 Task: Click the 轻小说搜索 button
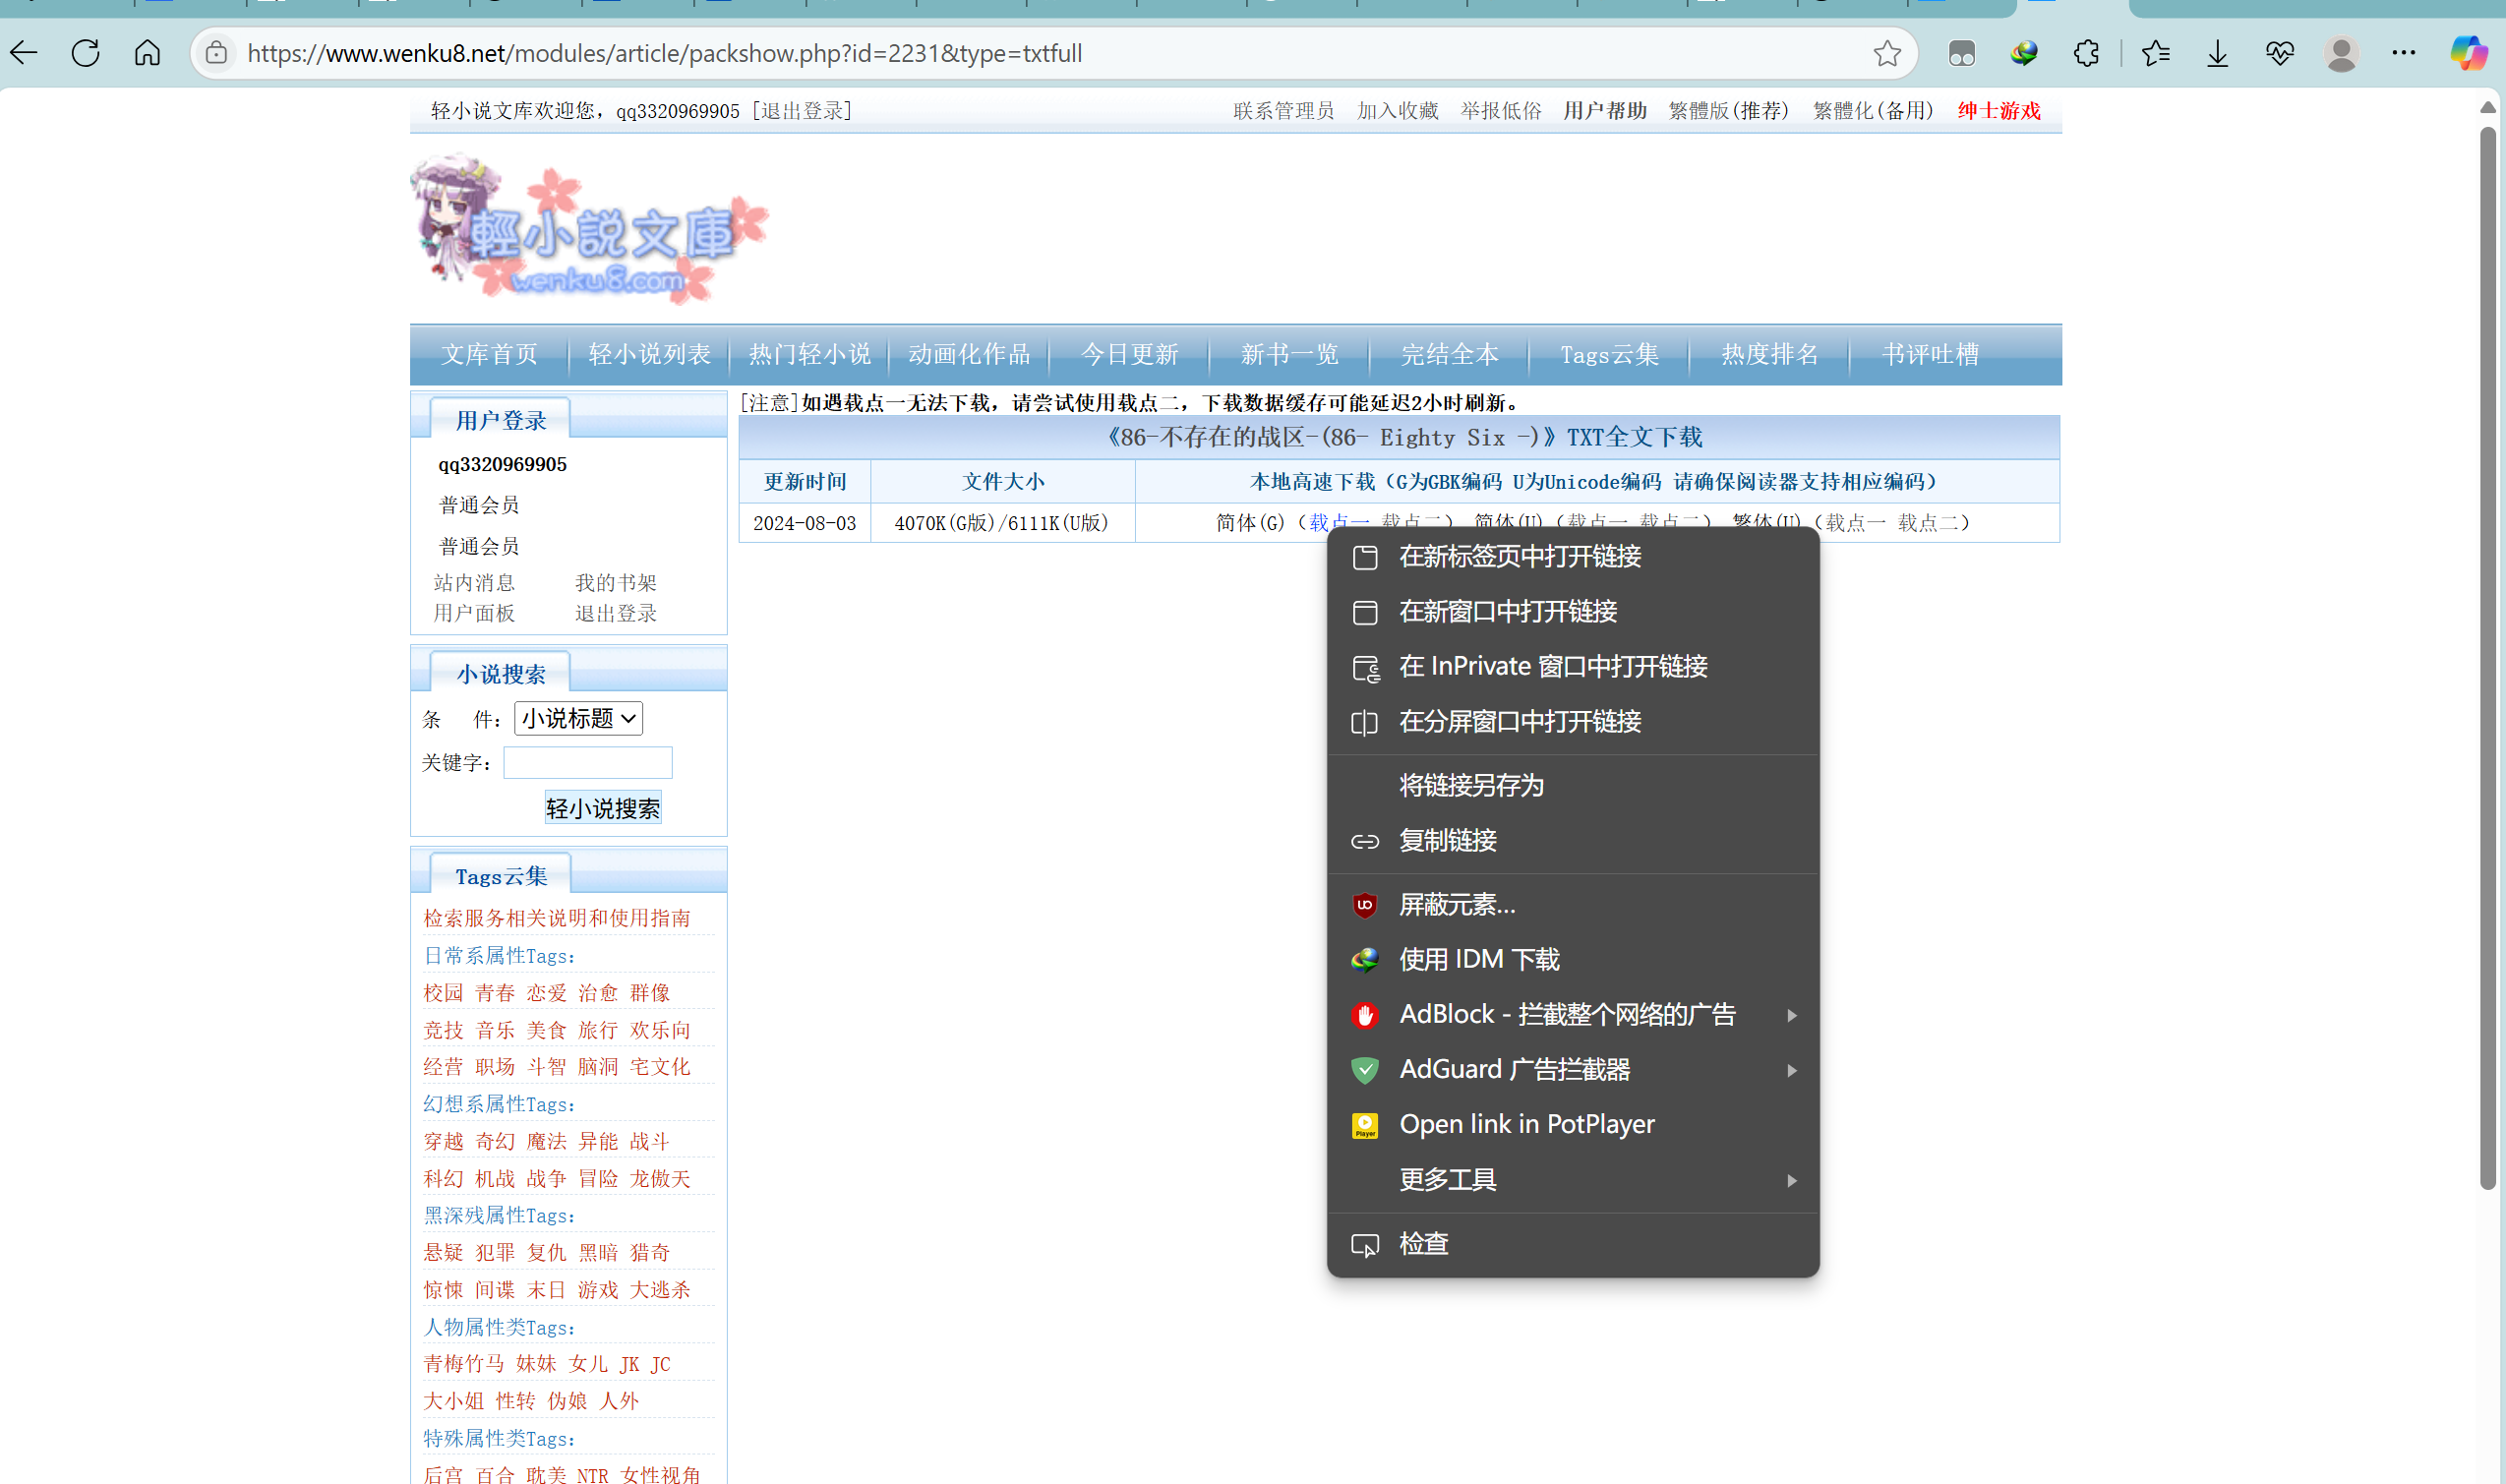(x=602, y=808)
